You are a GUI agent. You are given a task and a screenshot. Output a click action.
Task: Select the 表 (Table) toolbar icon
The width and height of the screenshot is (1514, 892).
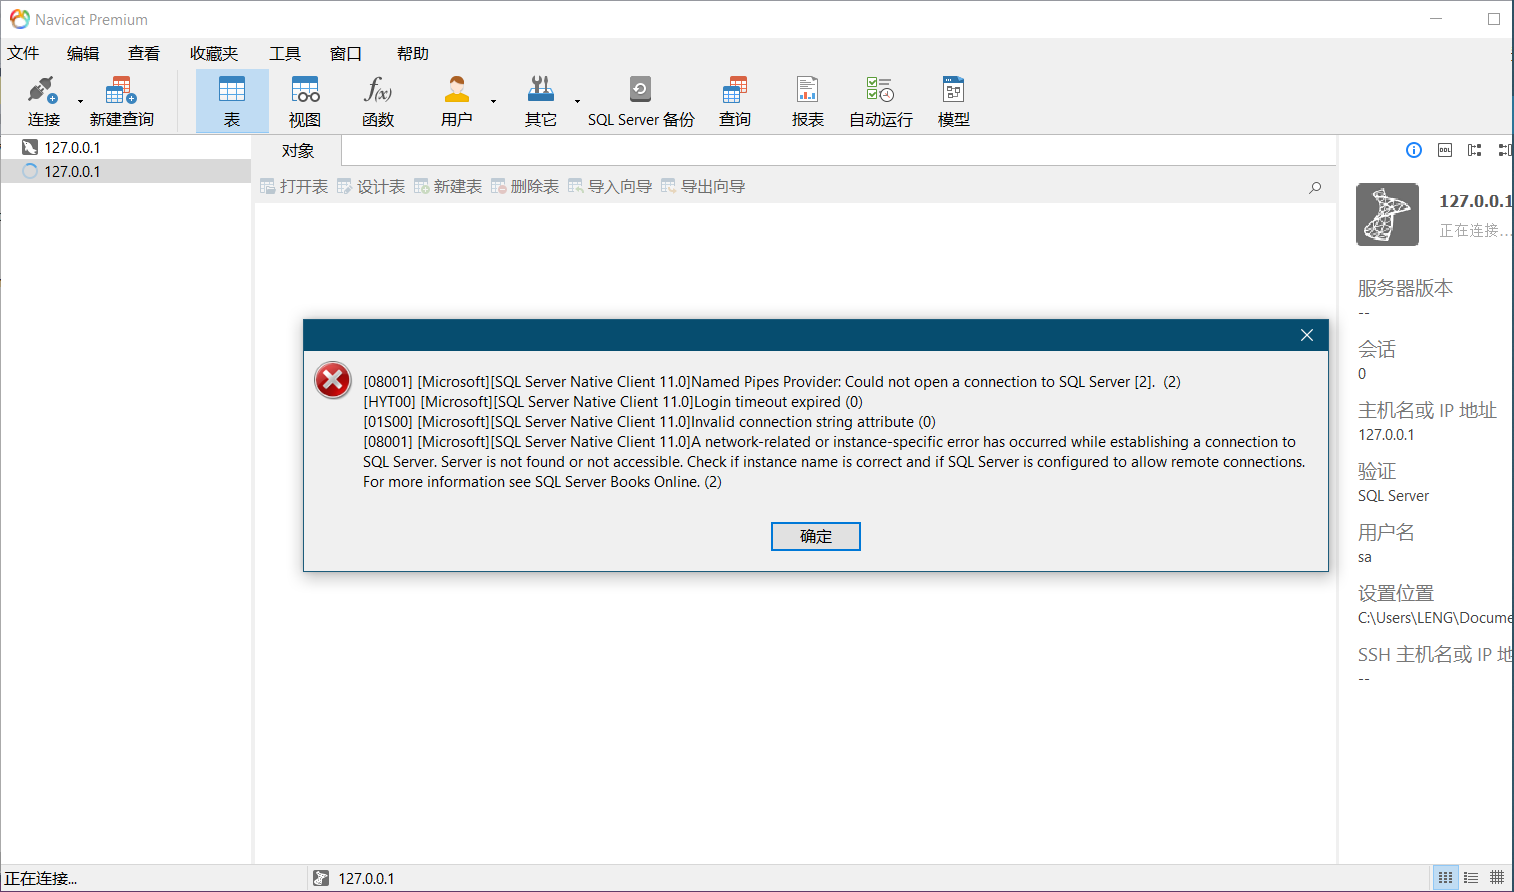pyautogui.click(x=232, y=101)
